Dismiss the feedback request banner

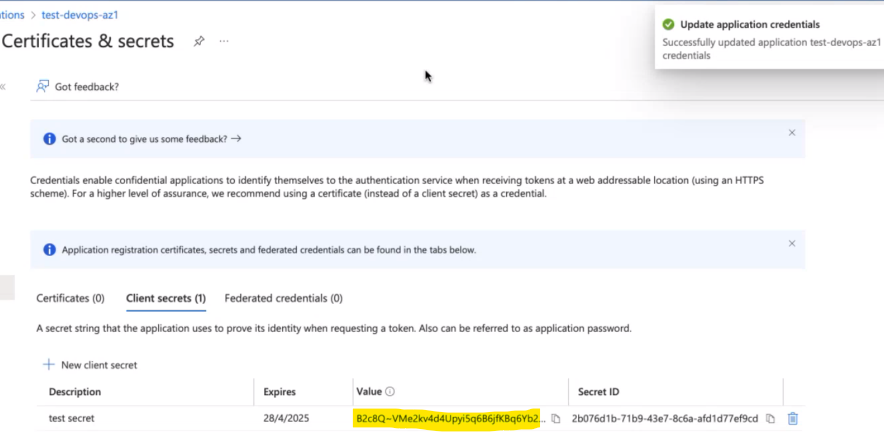point(792,132)
